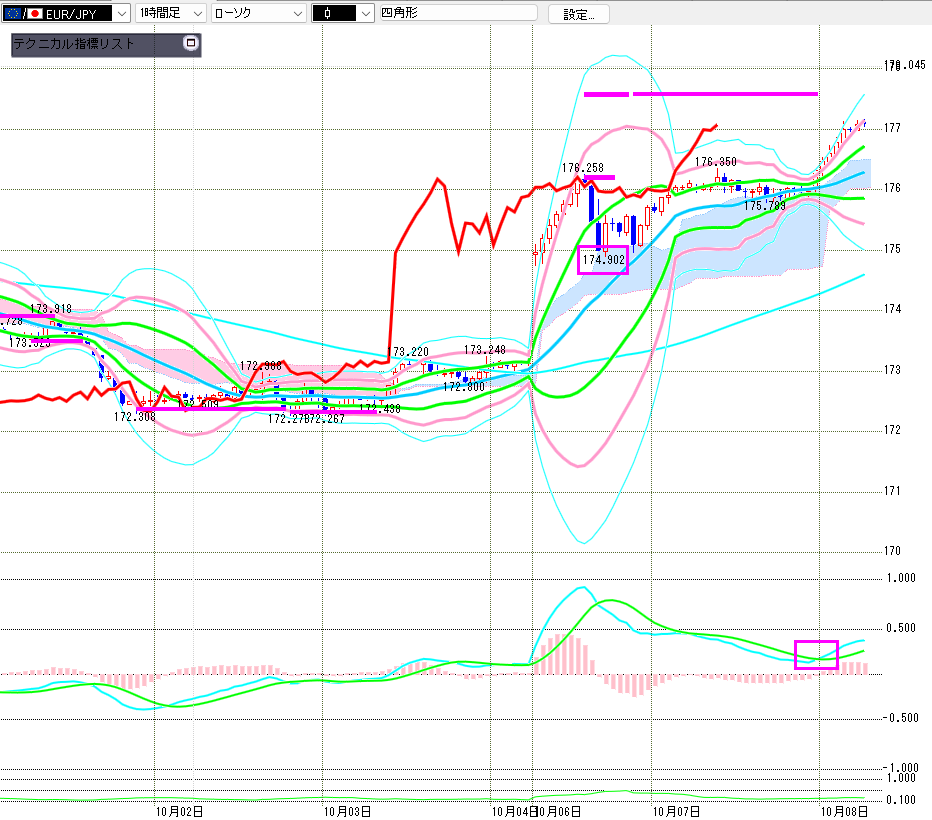This screenshot has width=932, height=820.
Task: Click the 176.350 high price label
Action: click(x=716, y=161)
